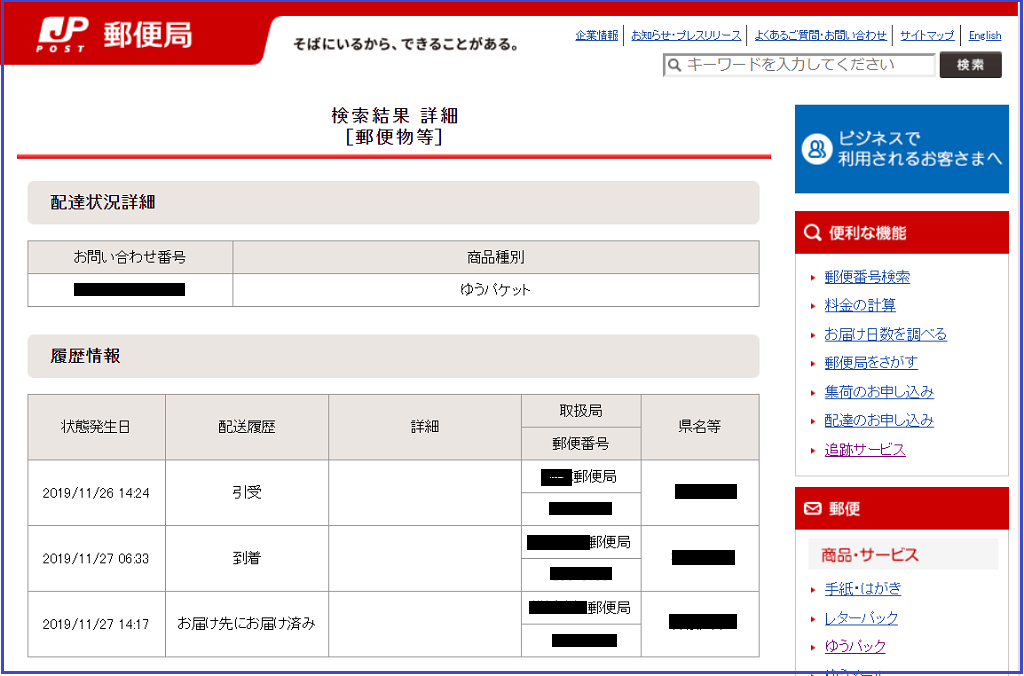Go to よくあるご質問・お問い合わせ

point(820,35)
